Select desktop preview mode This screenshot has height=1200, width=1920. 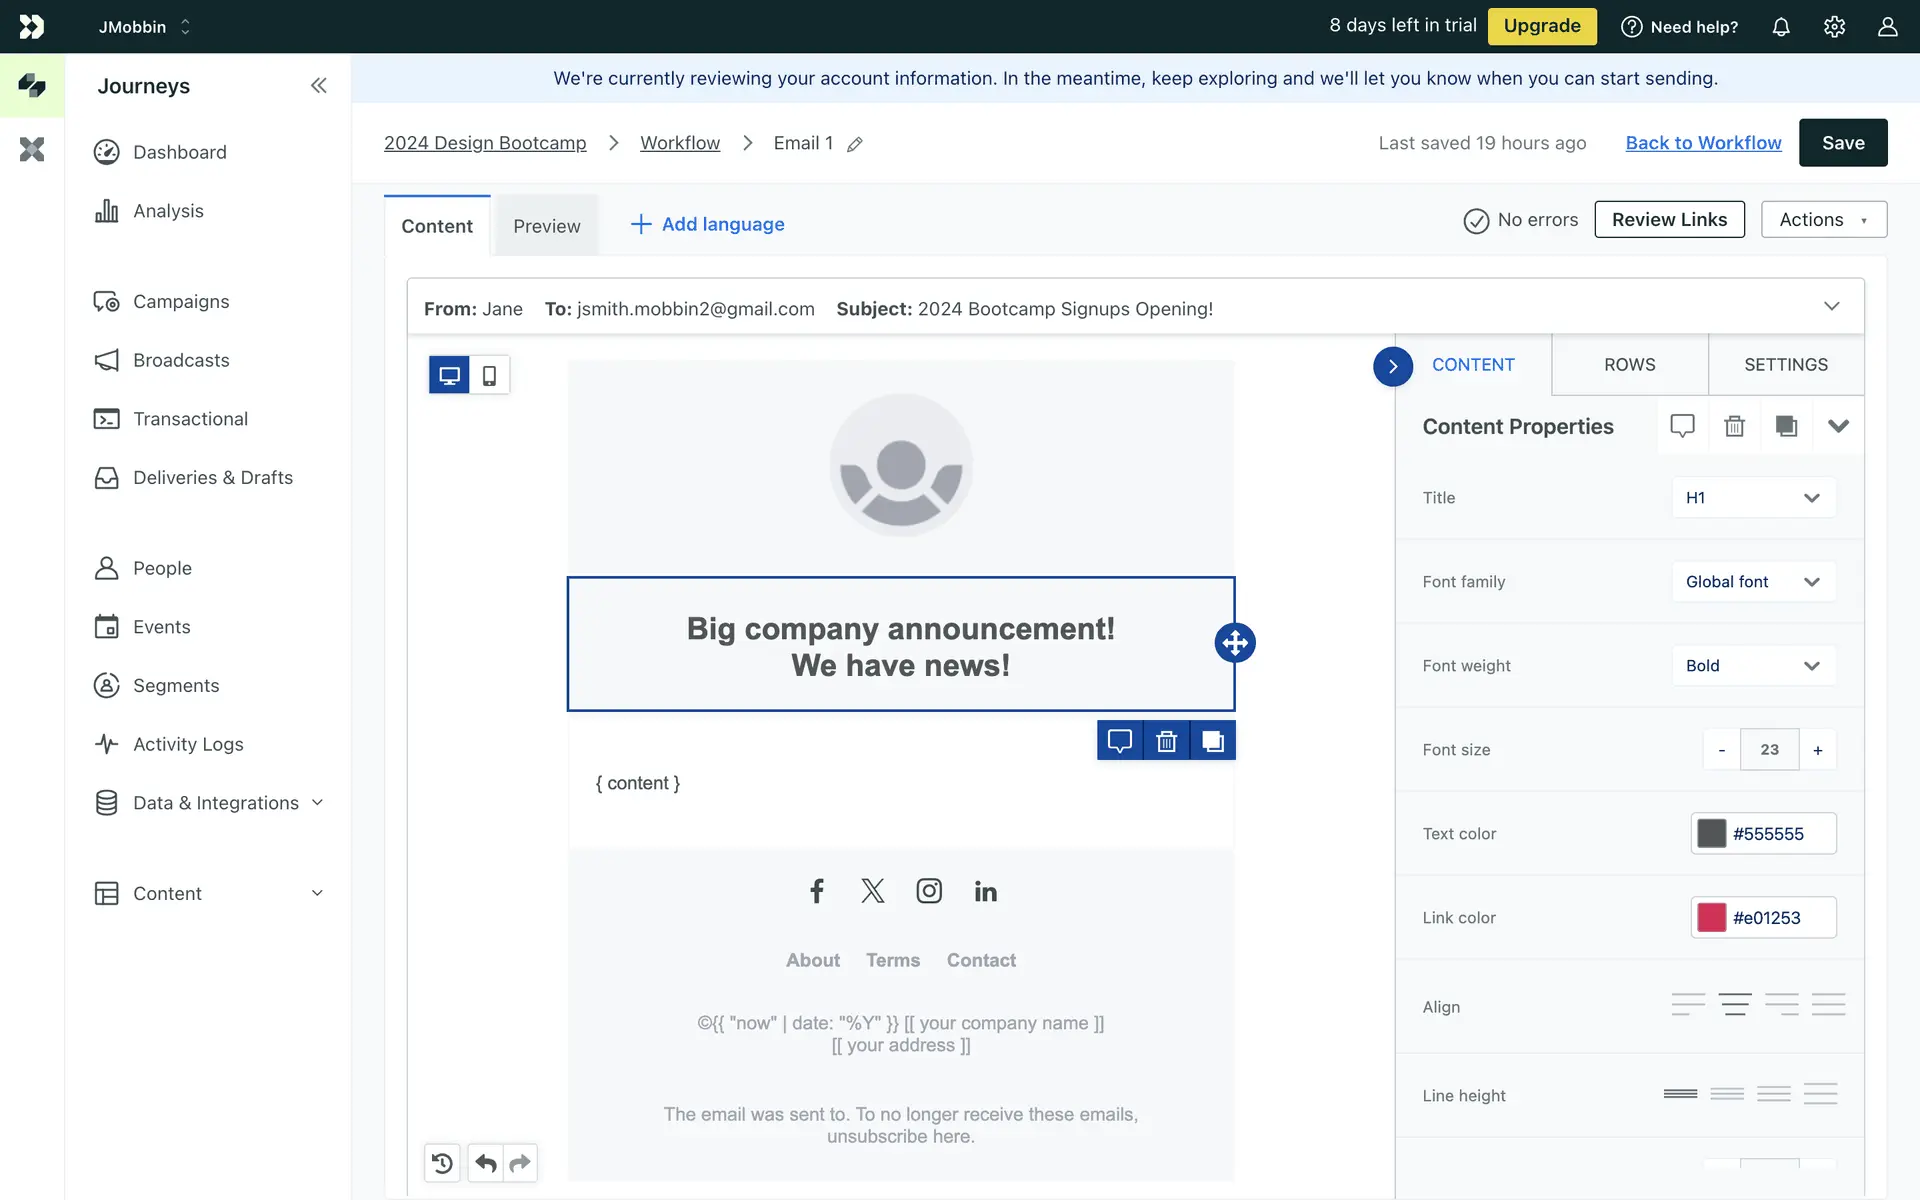[x=449, y=376]
